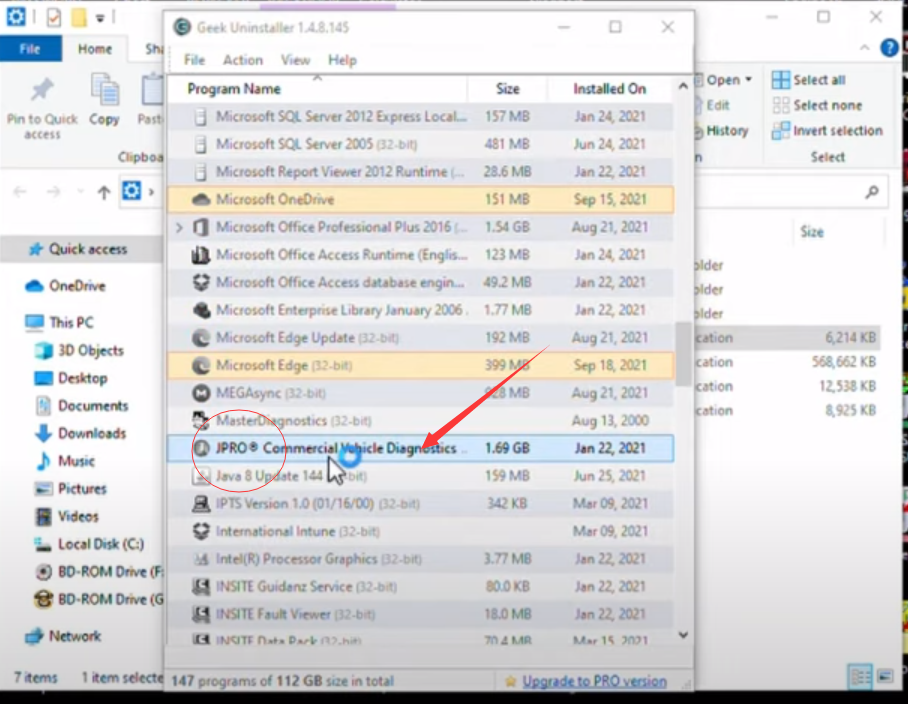This screenshot has height=704, width=908.
Task: Click the Microsoft SQL Server 2005 icon
Action: click(201, 144)
